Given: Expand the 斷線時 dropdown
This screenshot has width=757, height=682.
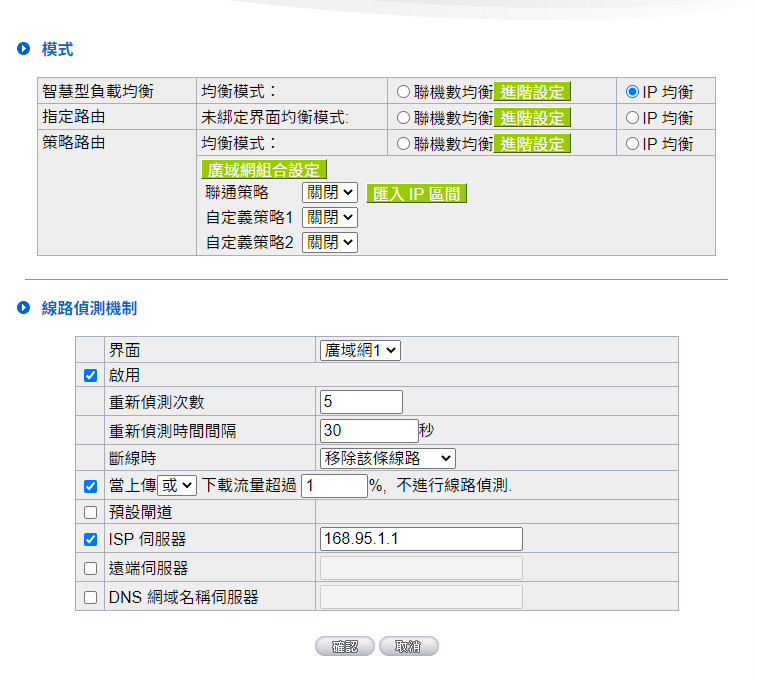Looking at the screenshot, I should (388, 458).
